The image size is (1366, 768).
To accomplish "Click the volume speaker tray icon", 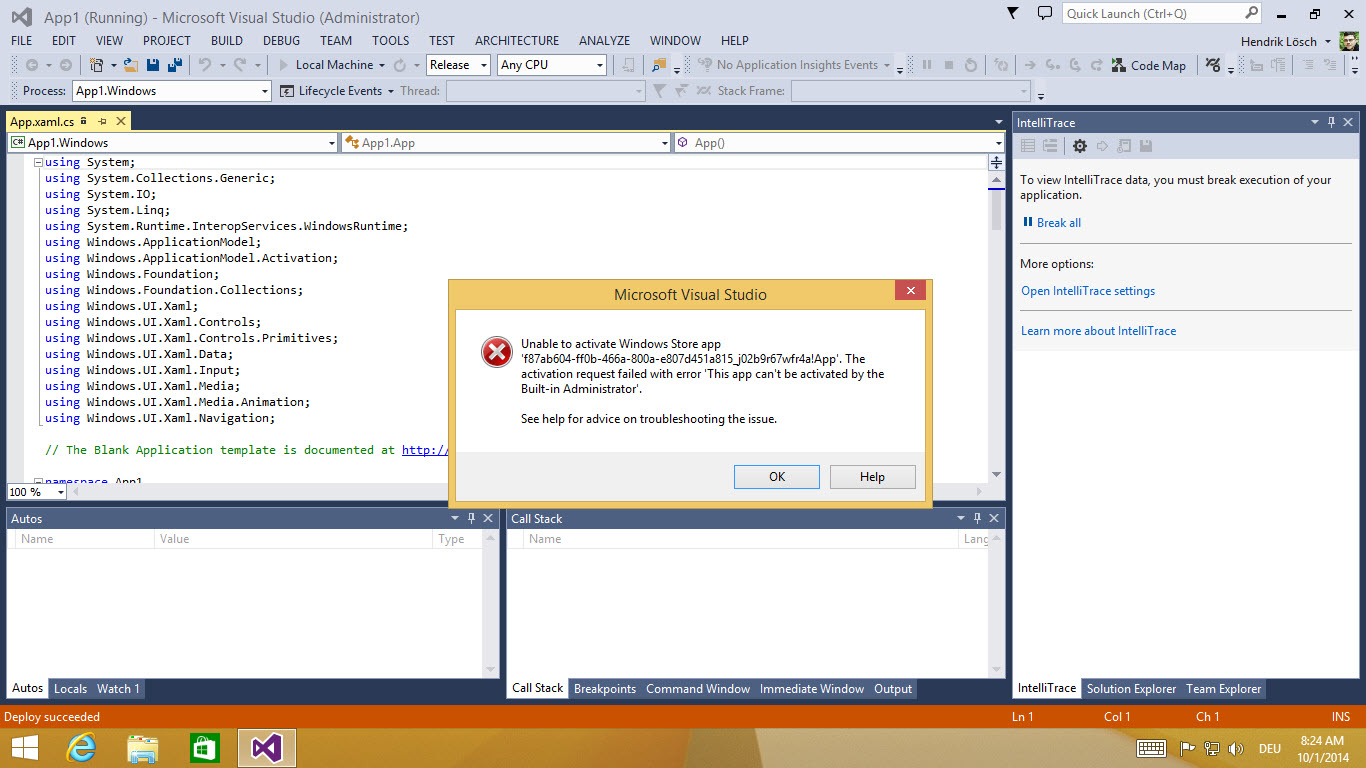I will point(1236,748).
